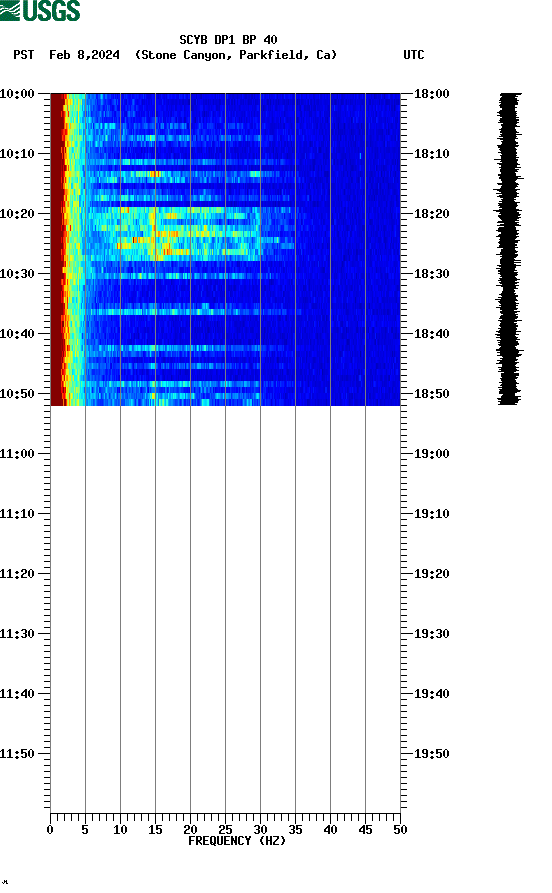Click the 19:50 UTC time label
The width and height of the screenshot is (552, 893).
[x=432, y=753]
